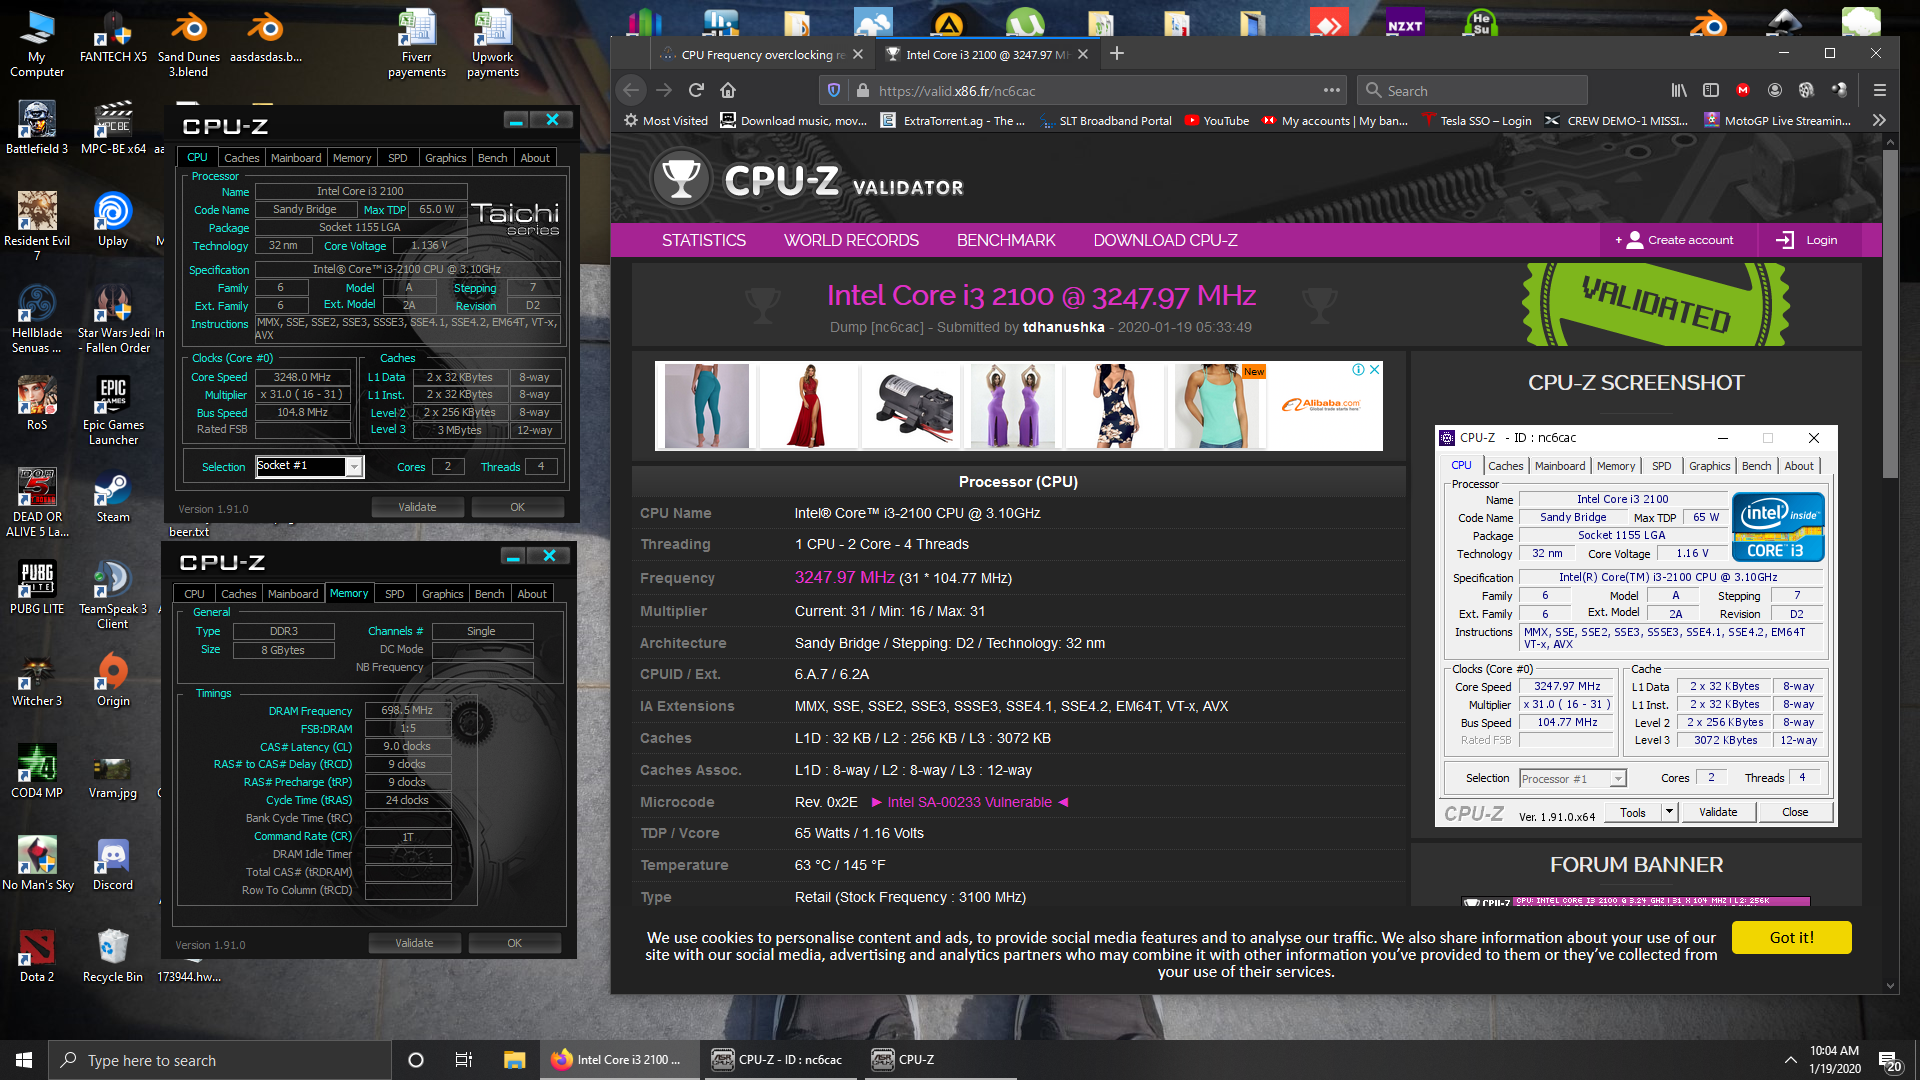Open Intel SA-00233 Vulnerable link

click(969, 802)
